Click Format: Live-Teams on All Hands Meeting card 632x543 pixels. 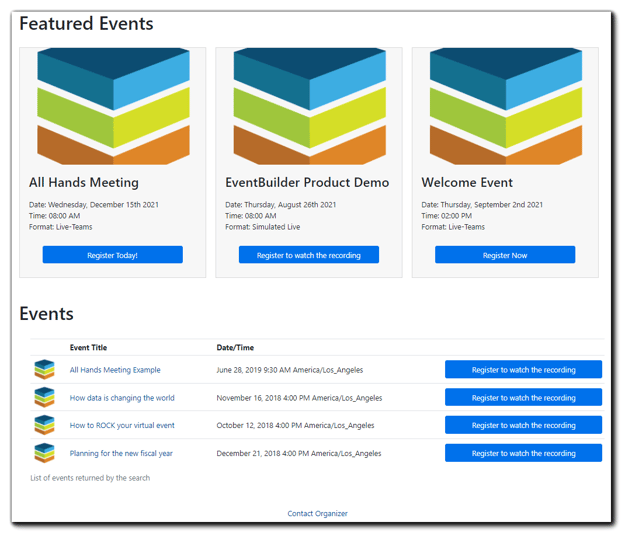tap(60, 227)
